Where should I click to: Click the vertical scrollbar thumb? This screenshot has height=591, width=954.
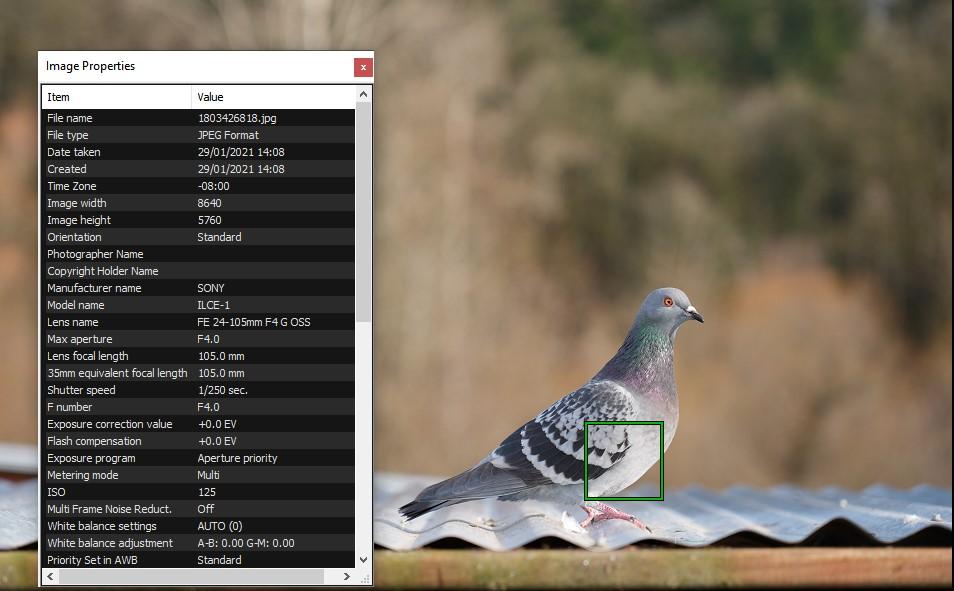pos(363,212)
